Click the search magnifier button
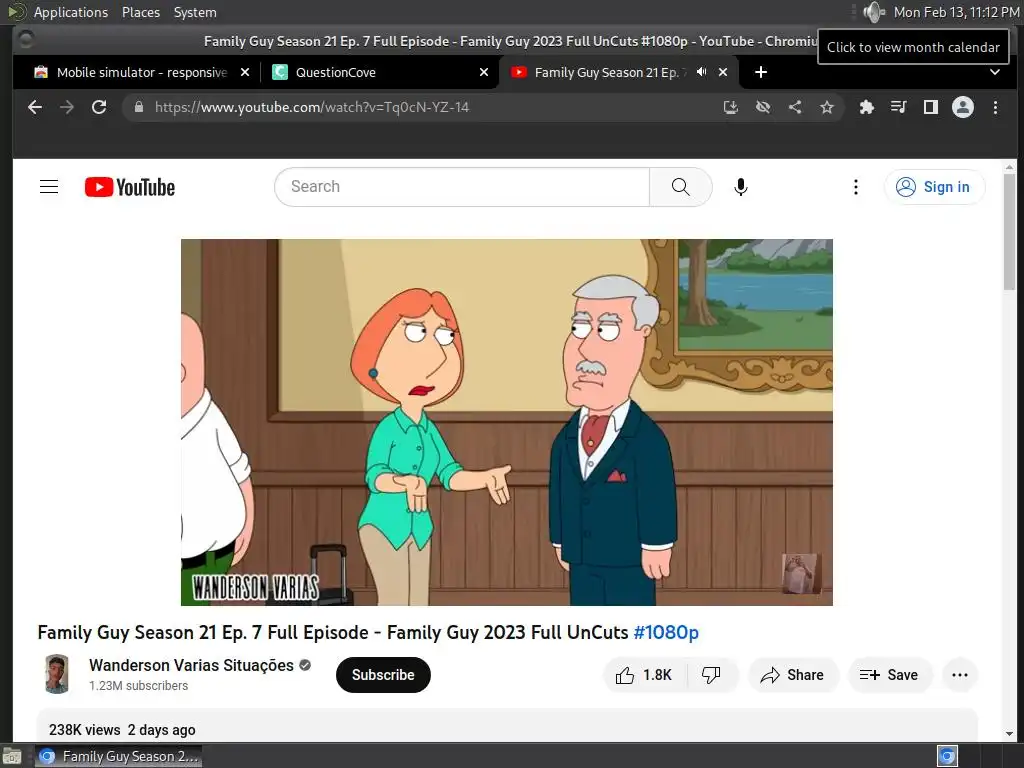 680,187
